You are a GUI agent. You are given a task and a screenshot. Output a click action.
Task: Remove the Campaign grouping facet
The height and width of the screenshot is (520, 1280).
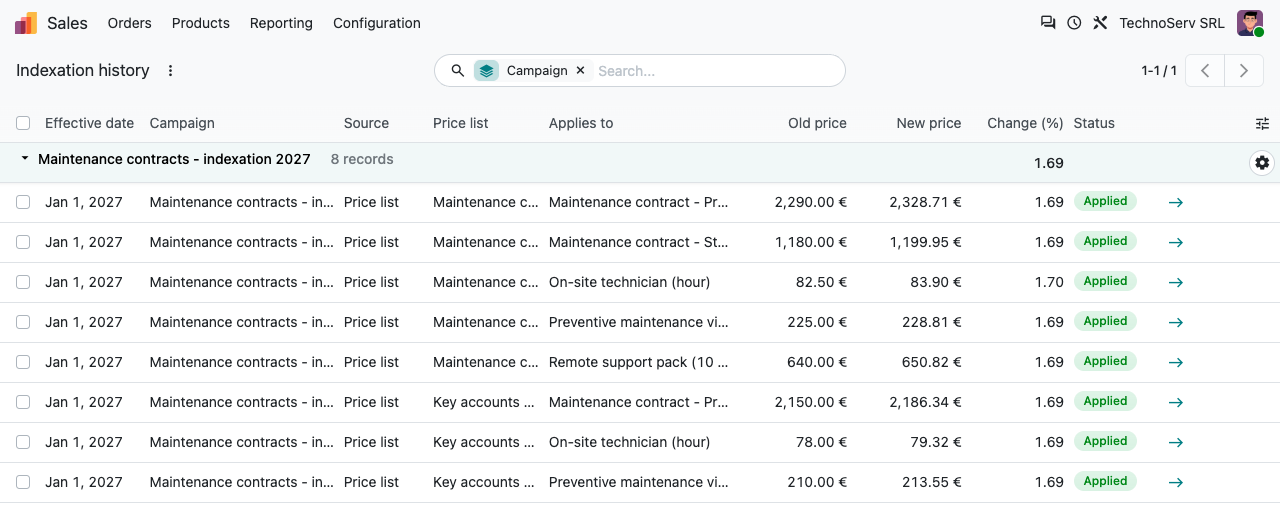click(580, 70)
